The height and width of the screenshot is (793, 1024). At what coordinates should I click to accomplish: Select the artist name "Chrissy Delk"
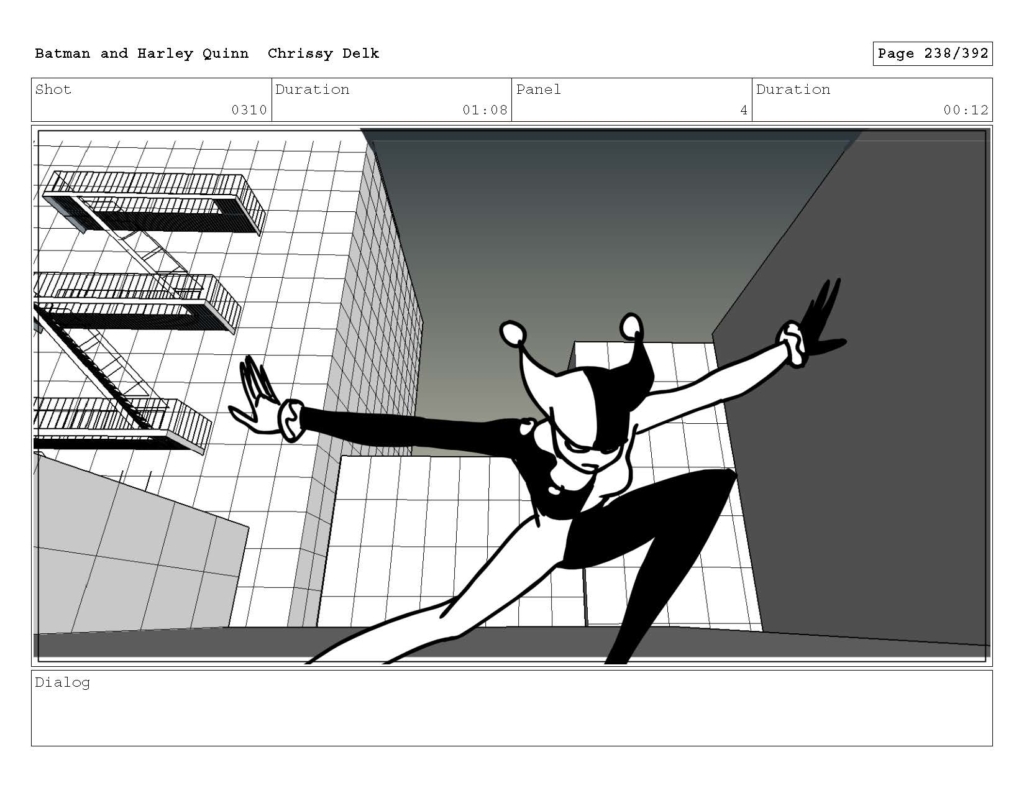pos(323,54)
